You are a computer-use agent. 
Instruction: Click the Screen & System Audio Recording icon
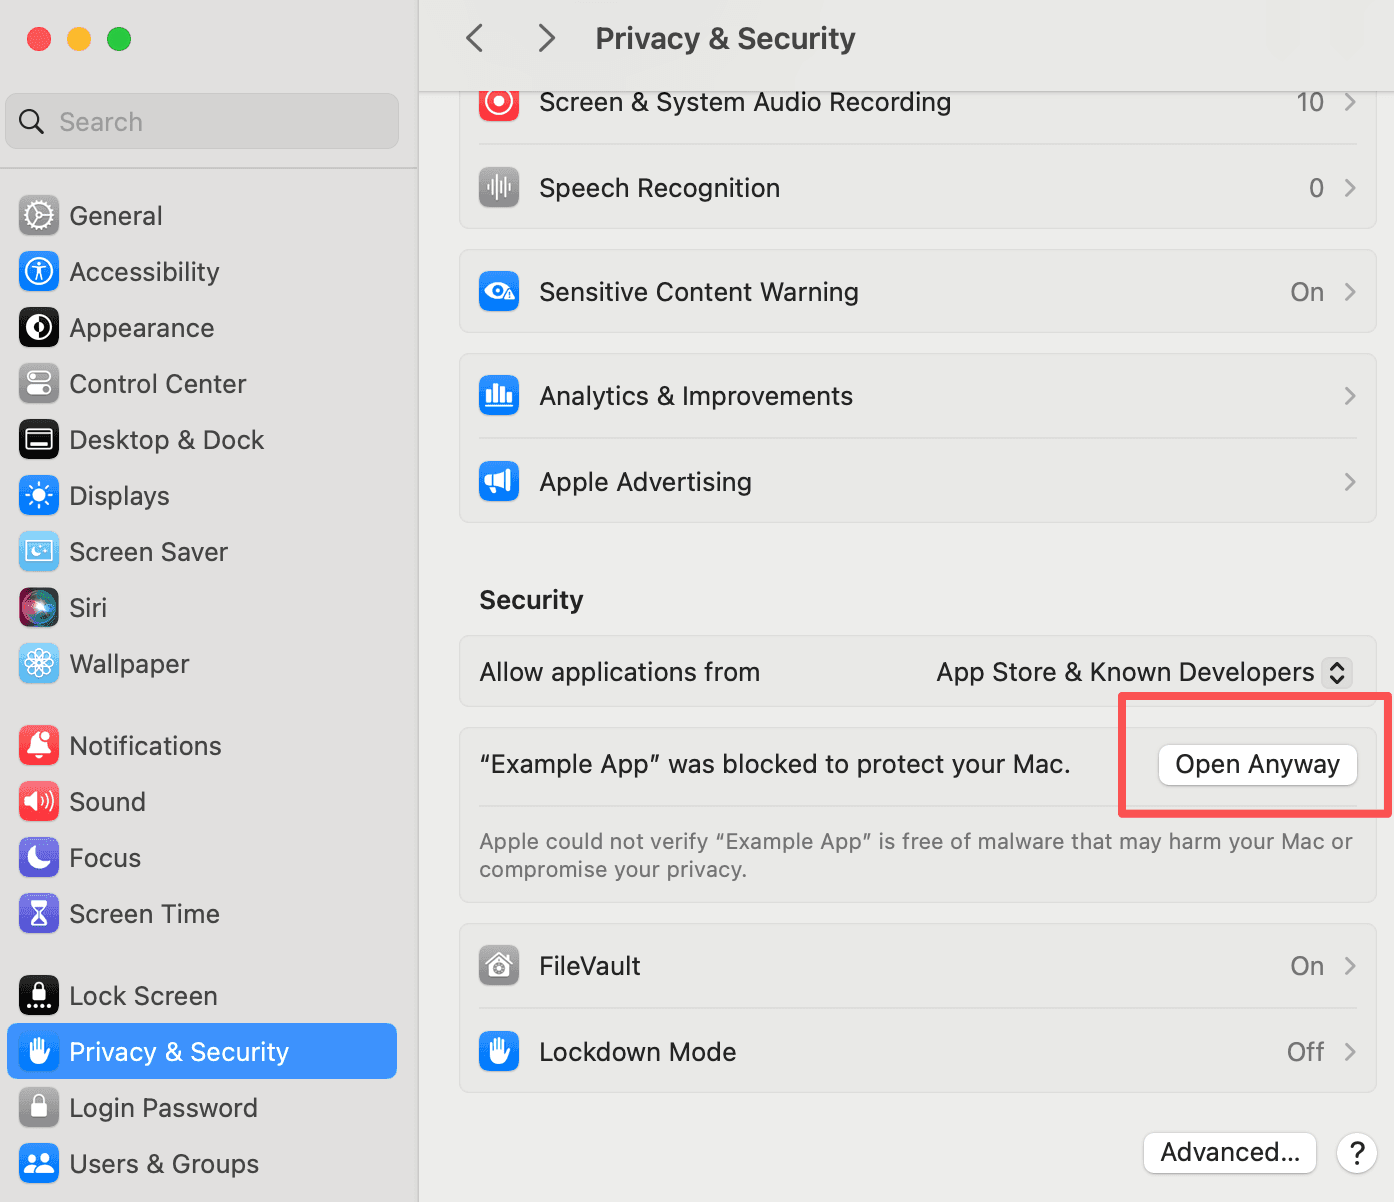499,104
